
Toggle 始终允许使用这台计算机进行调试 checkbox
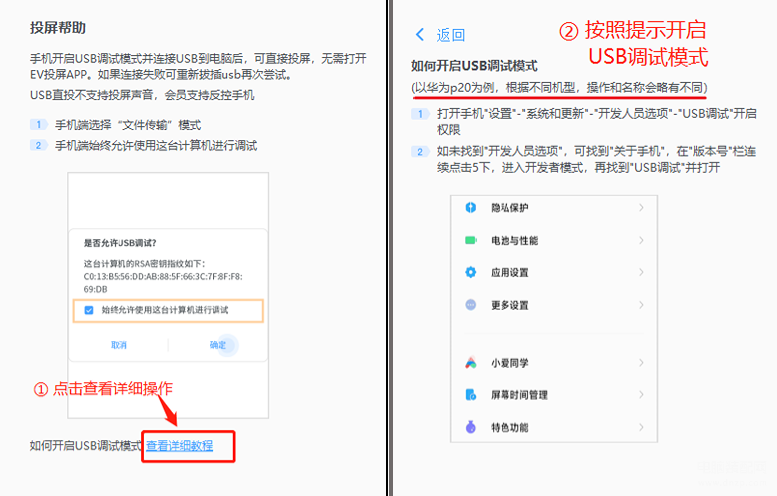[89, 310]
